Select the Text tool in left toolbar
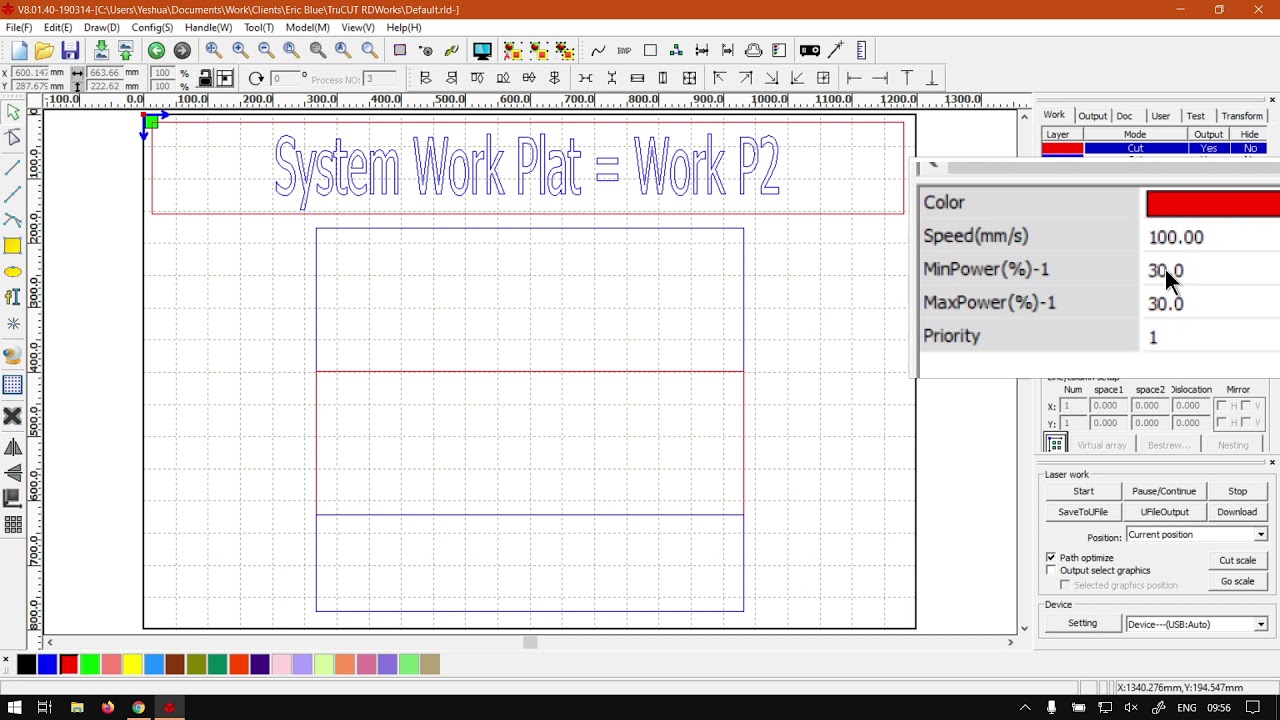 [13, 297]
